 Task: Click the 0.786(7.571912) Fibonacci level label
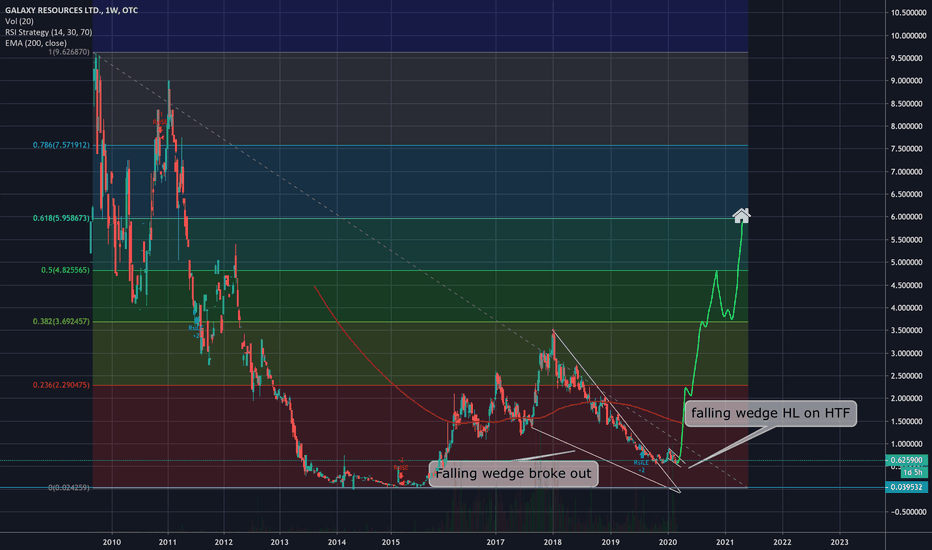[x=61, y=145]
